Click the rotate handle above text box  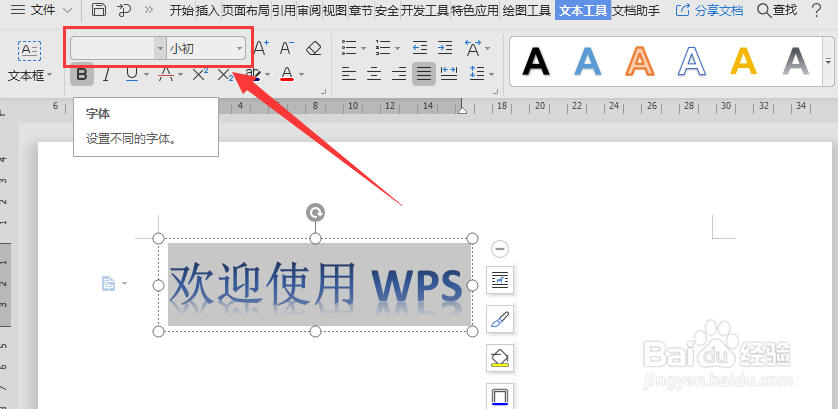point(315,213)
